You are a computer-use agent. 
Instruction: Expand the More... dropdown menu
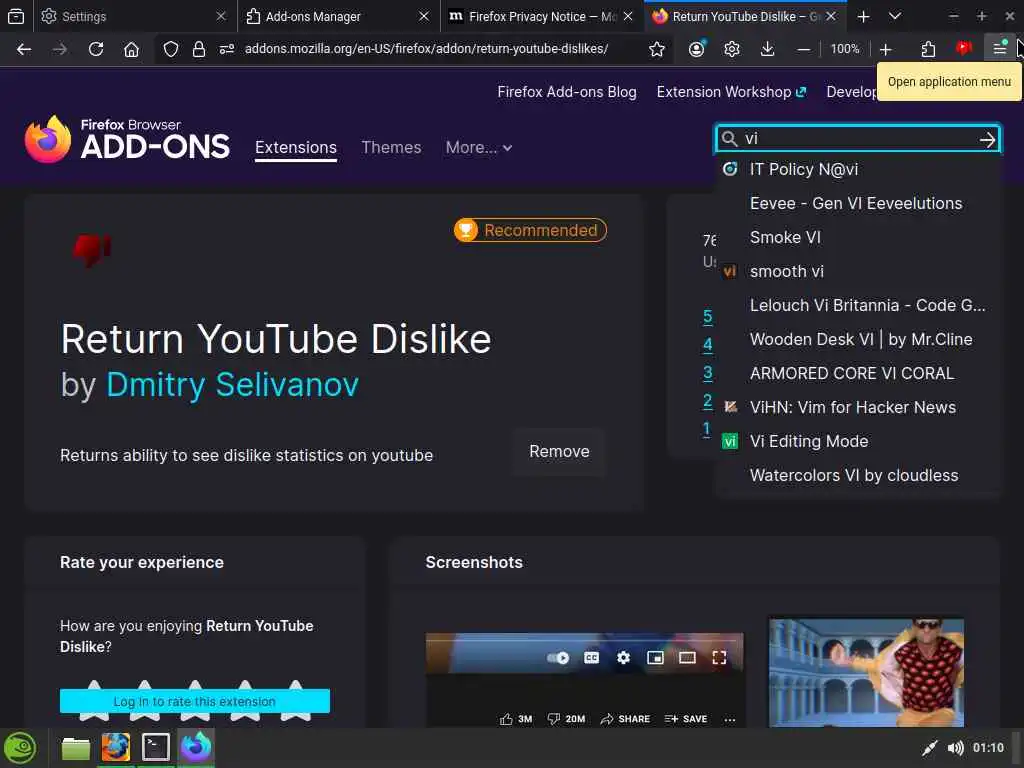(x=479, y=148)
